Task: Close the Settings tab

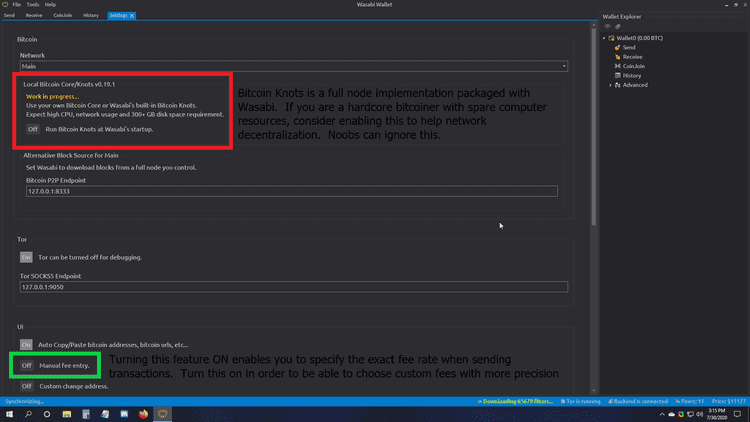Action: [x=132, y=16]
